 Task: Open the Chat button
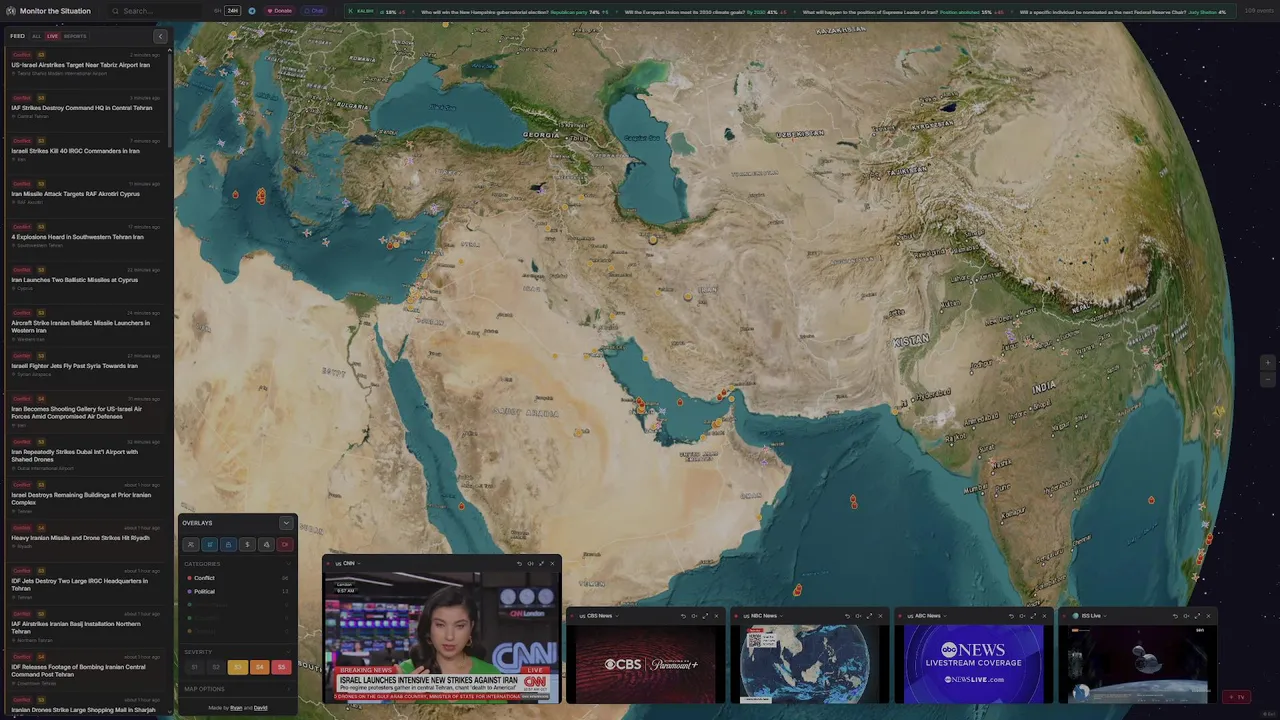point(314,11)
